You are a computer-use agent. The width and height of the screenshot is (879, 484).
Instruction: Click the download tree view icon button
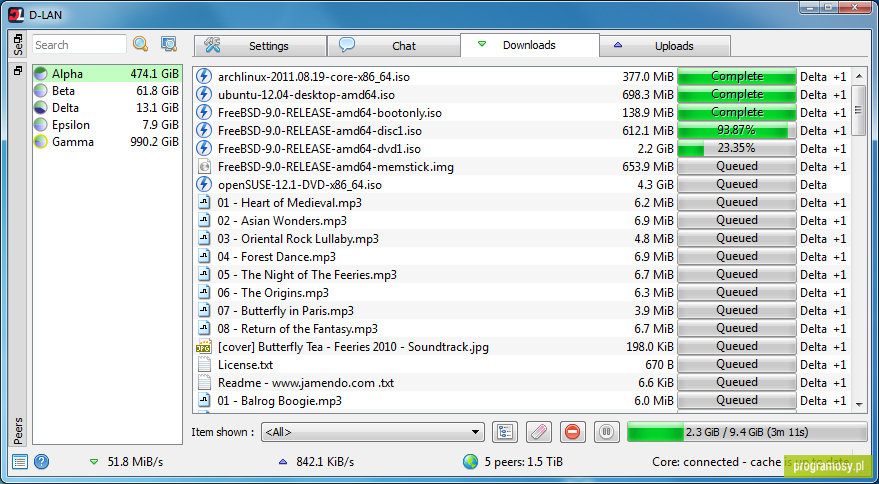click(505, 432)
